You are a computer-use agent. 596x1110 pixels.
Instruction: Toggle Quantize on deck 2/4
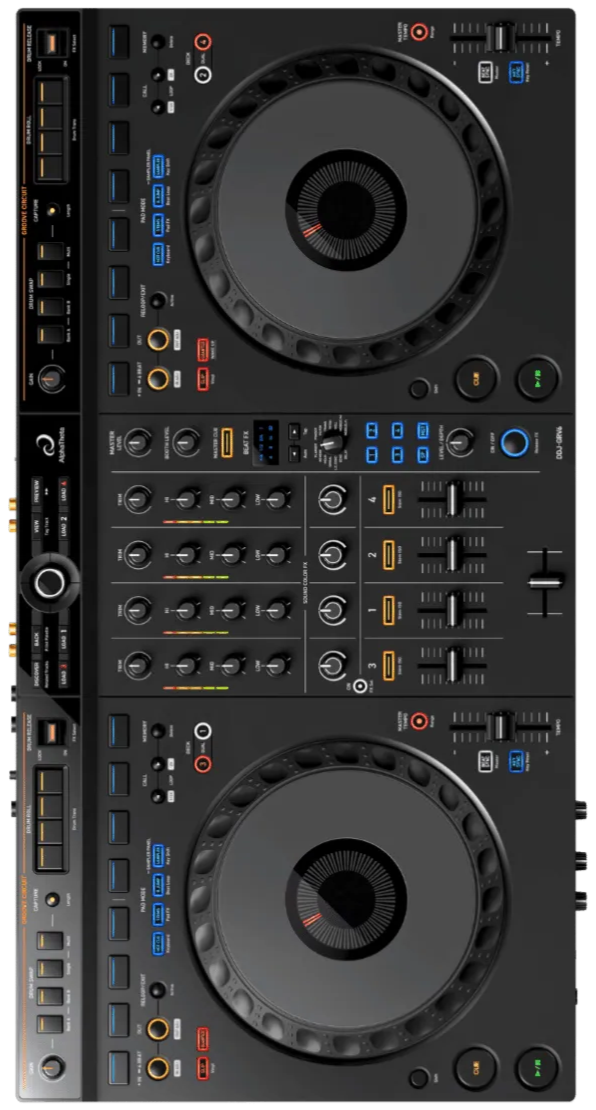coord(203,350)
